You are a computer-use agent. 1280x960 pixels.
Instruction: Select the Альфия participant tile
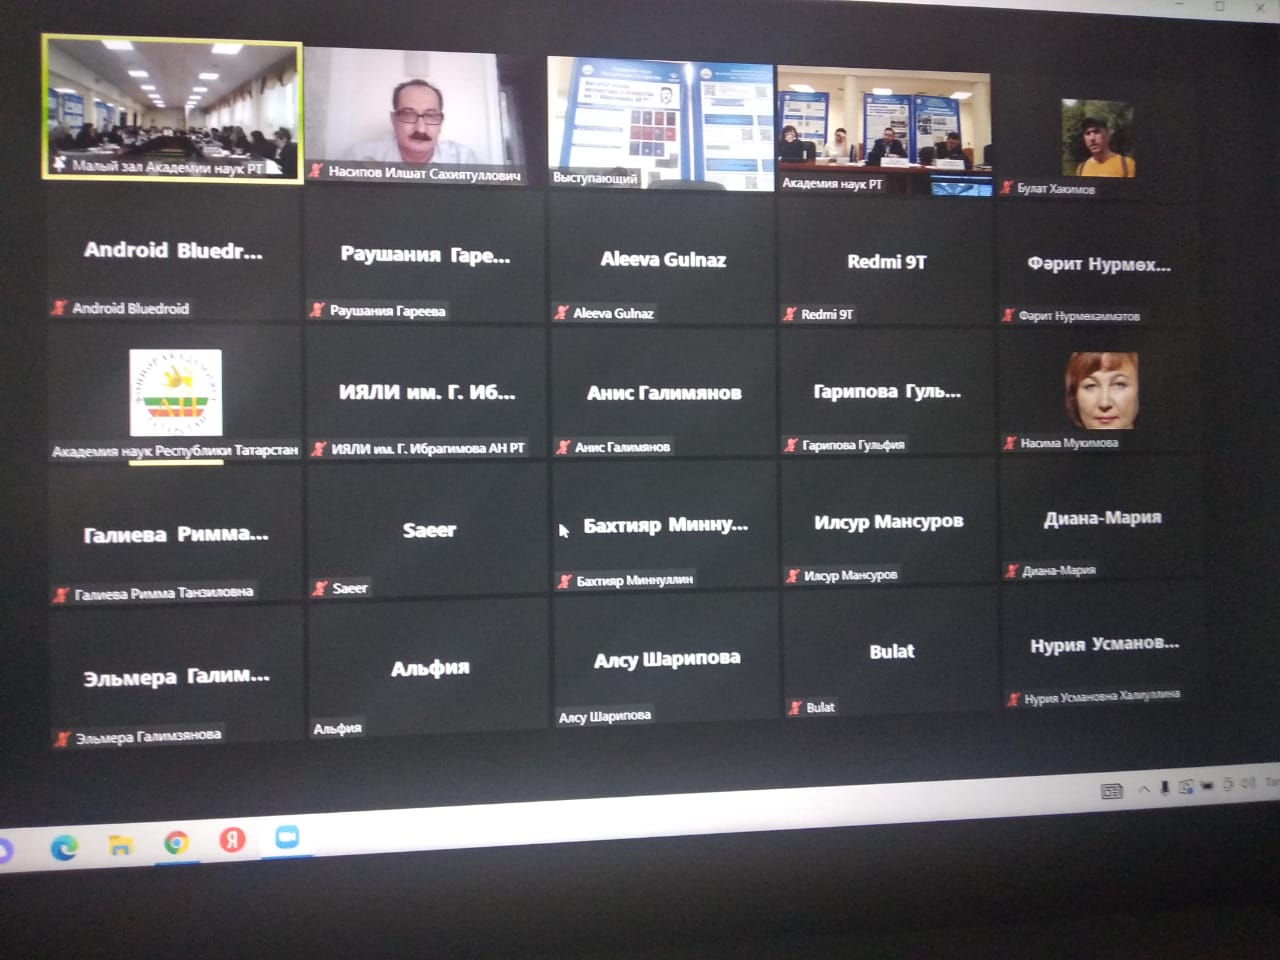[x=429, y=668]
